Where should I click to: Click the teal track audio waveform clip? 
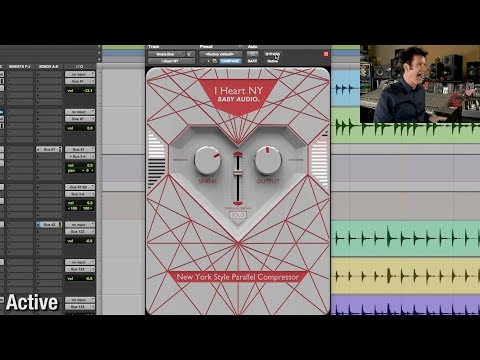[x=406, y=238]
